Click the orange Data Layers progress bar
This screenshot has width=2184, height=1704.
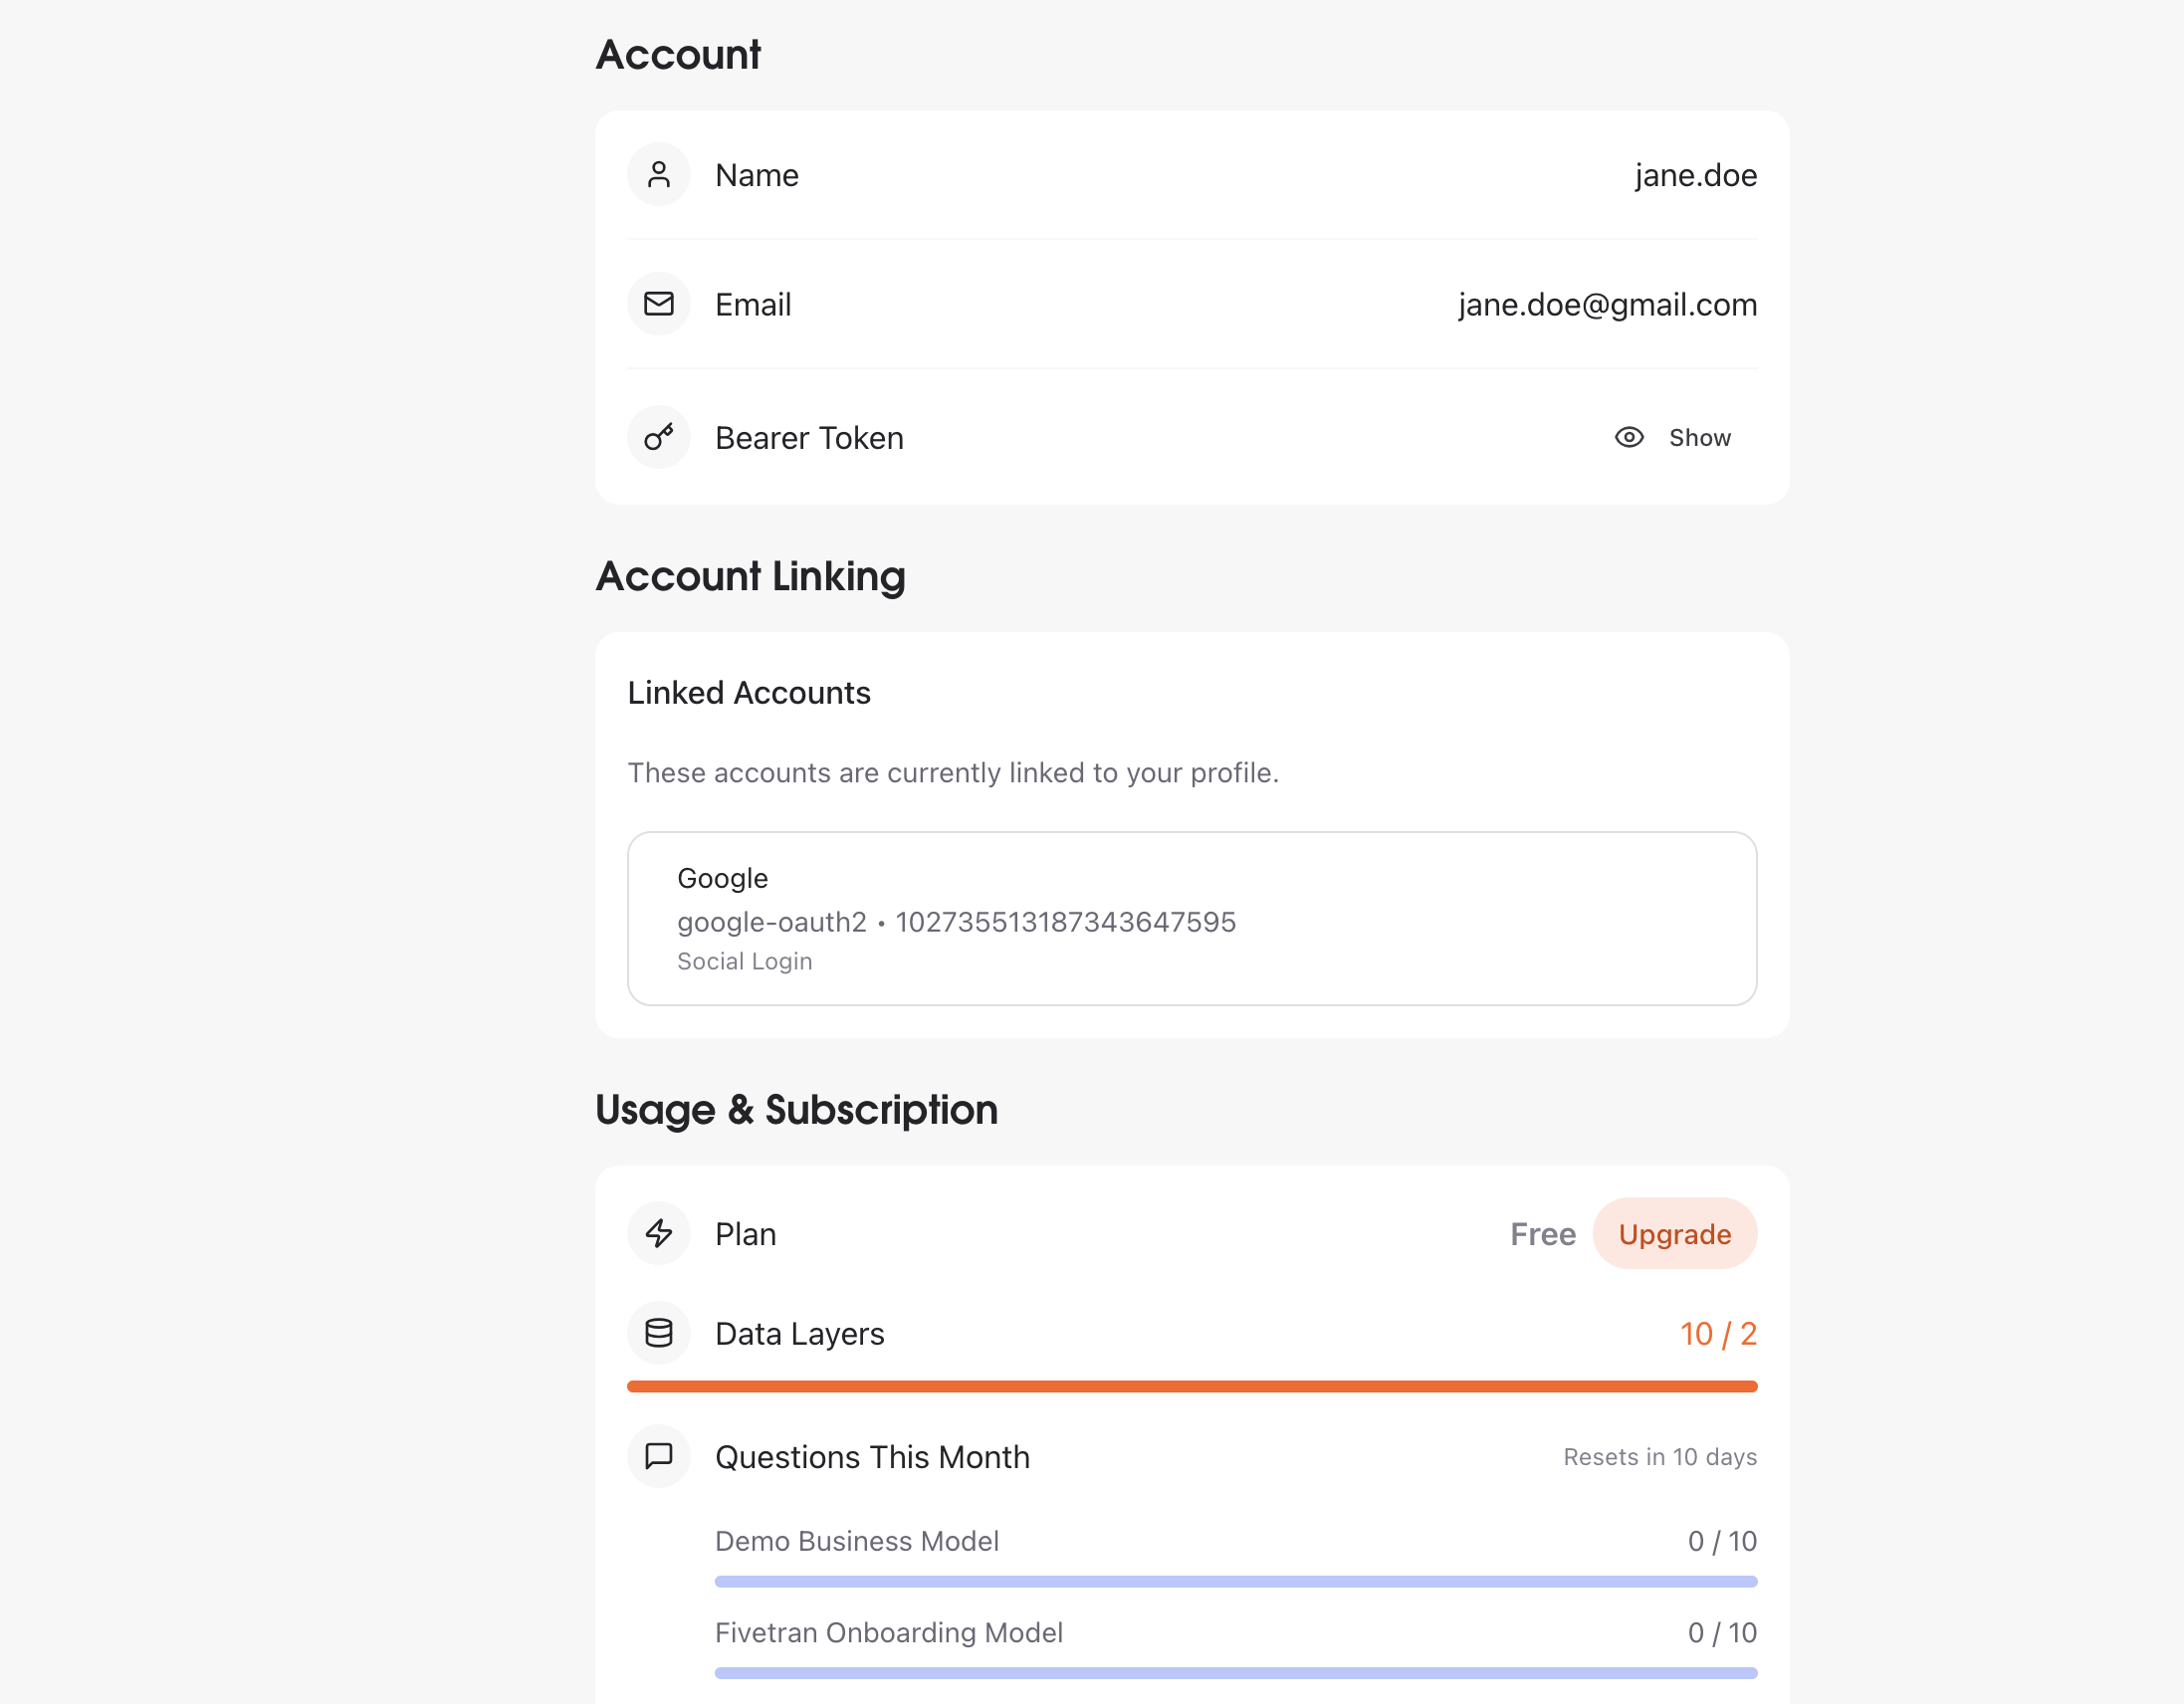point(1191,1386)
